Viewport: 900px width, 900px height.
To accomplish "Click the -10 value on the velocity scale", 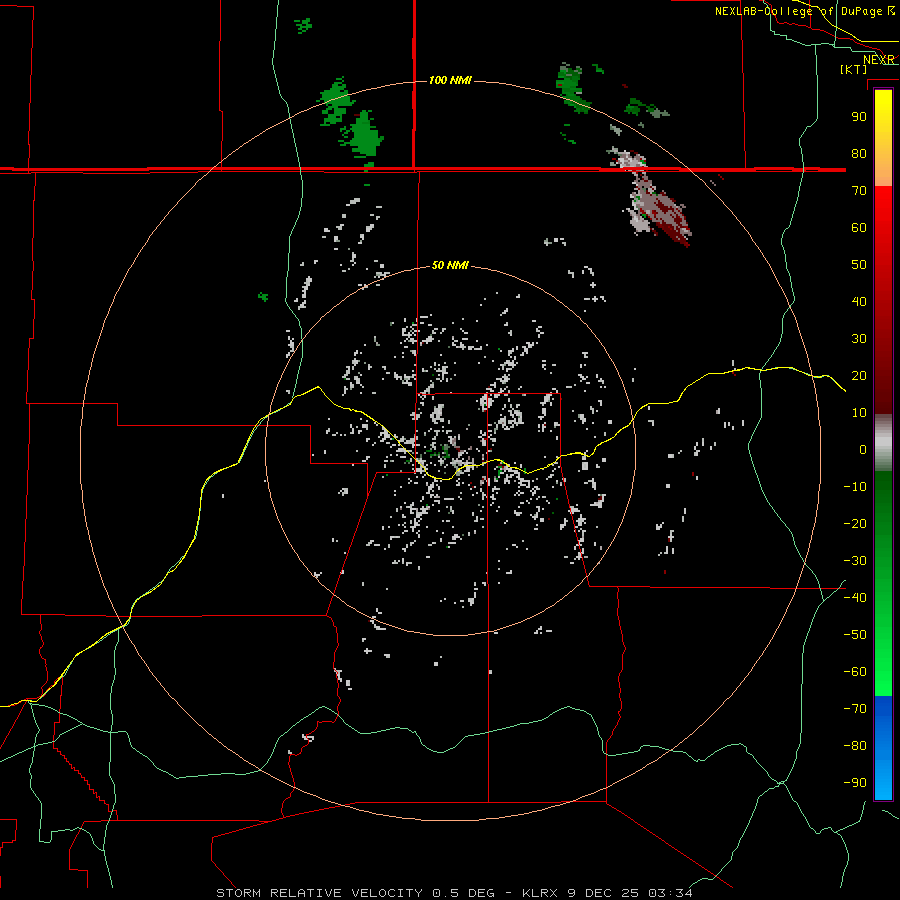I will (x=855, y=487).
